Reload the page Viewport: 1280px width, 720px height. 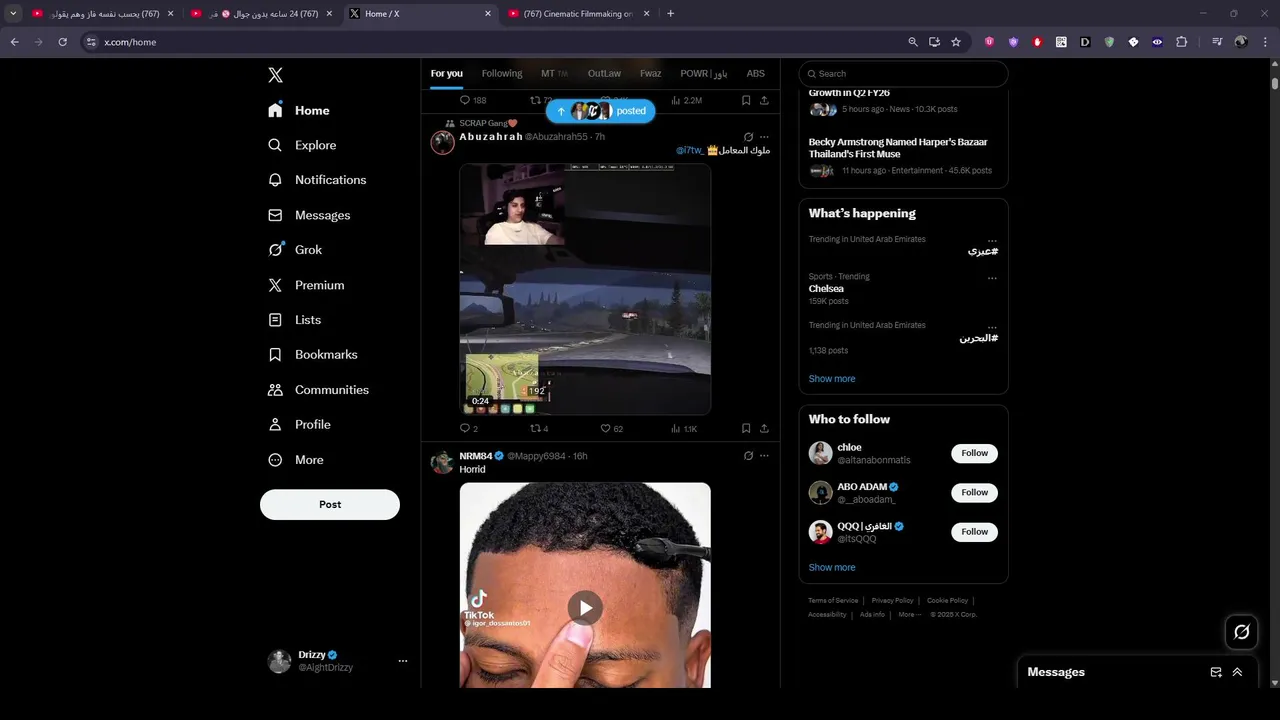pyautogui.click(x=62, y=42)
